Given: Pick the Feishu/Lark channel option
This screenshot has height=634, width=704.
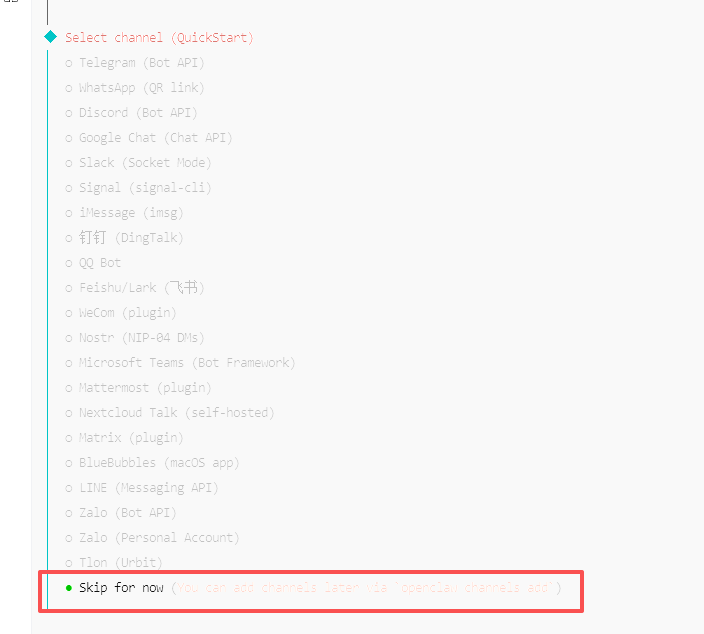Looking at the screenshot, I should click(141, 288).
